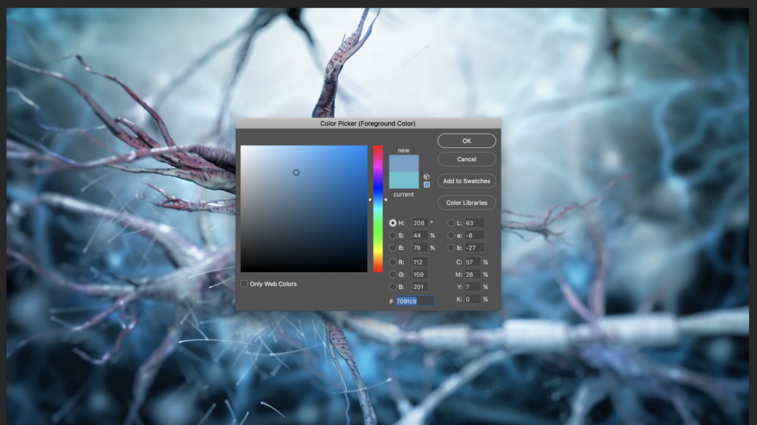Click the H field showing 208

point(420,223)
